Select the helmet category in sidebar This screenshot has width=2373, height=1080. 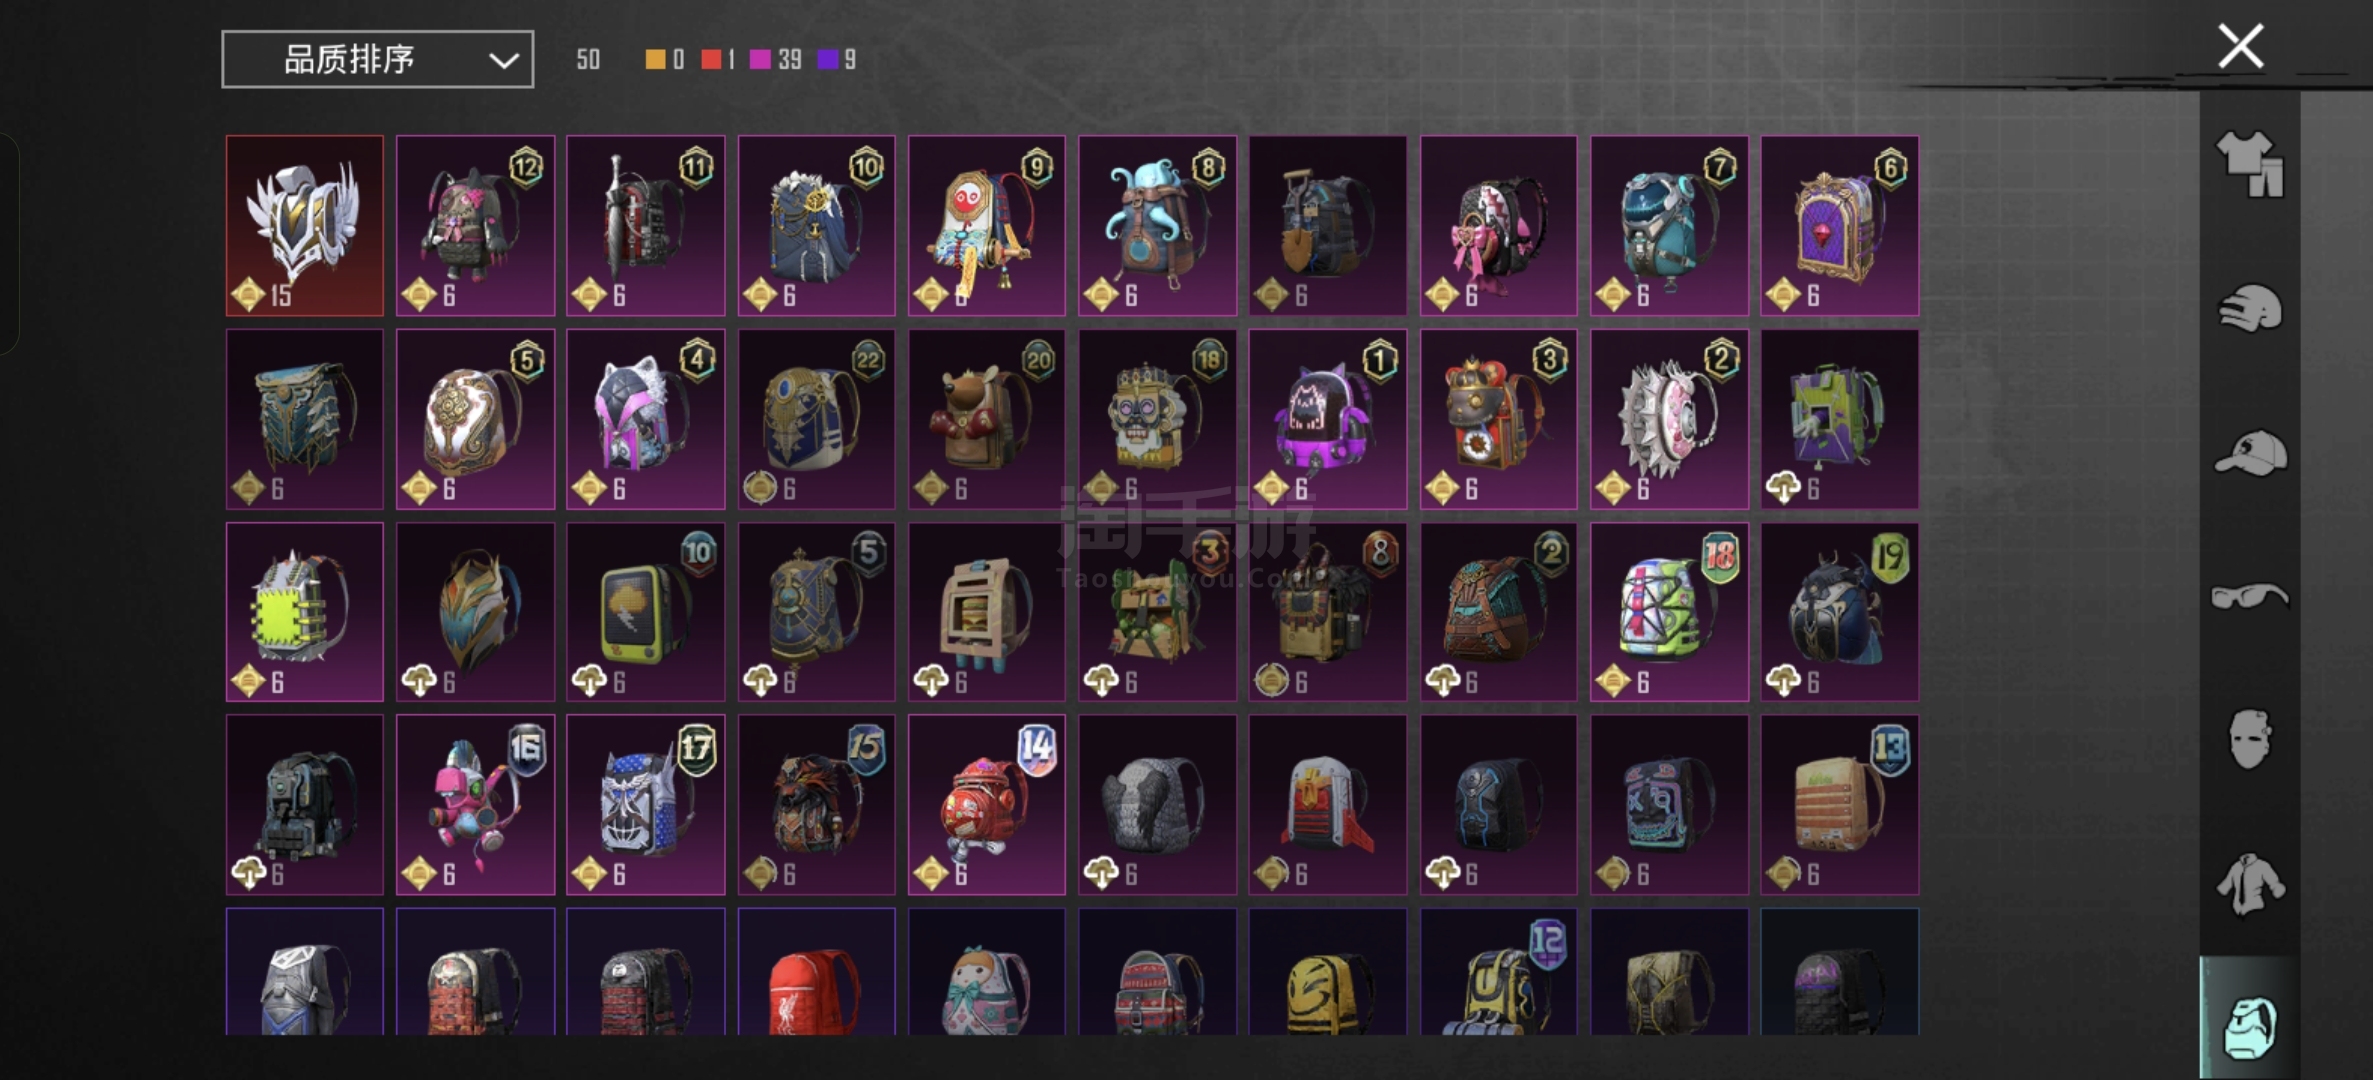(2250, 309)
